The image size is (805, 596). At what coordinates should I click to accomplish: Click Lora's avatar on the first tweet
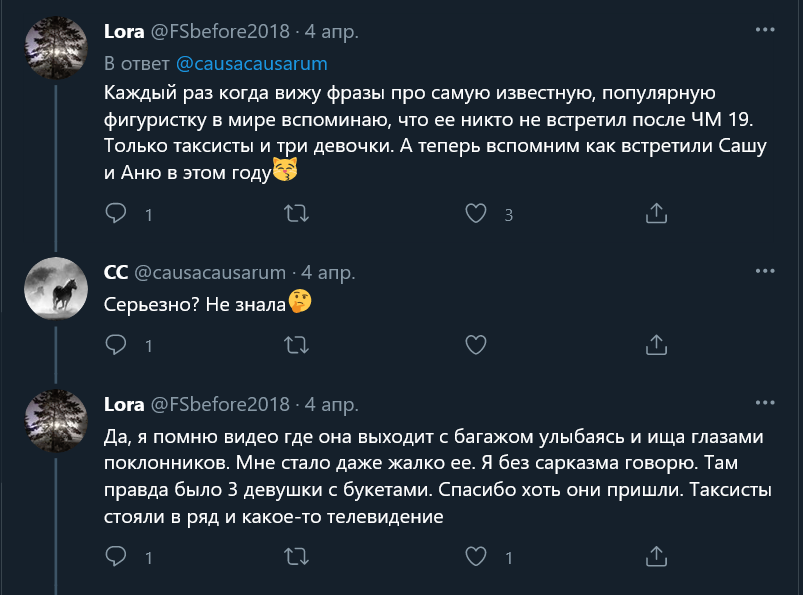pyautogui.click(x=57, y=49)
